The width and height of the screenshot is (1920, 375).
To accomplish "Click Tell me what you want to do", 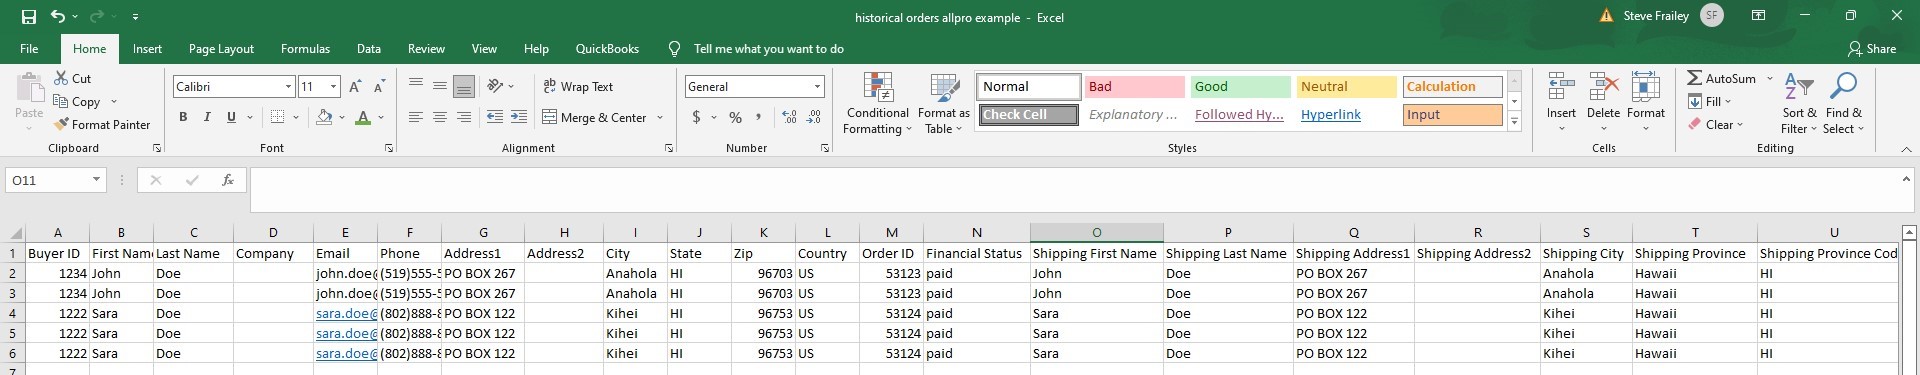I will pos(768,48).
